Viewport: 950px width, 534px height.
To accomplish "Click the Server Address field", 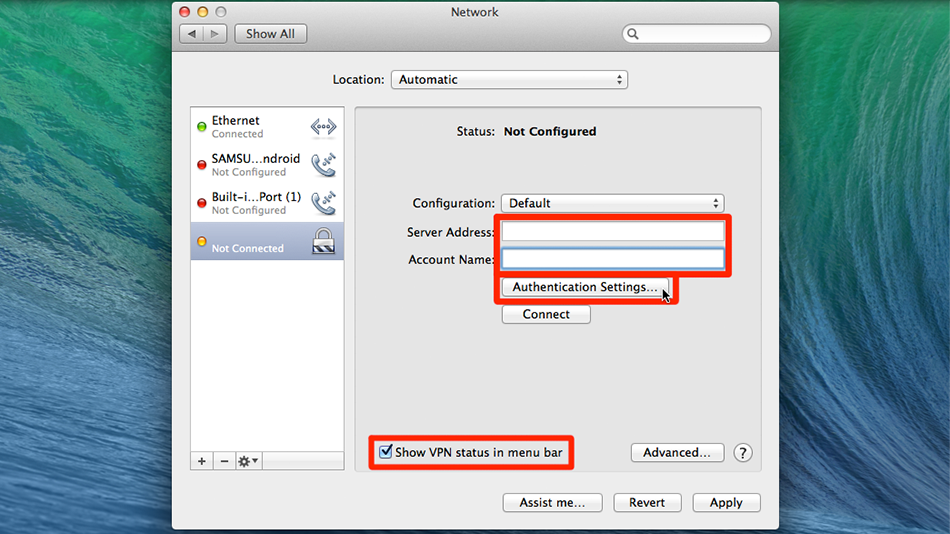I will tap(612, 232).
